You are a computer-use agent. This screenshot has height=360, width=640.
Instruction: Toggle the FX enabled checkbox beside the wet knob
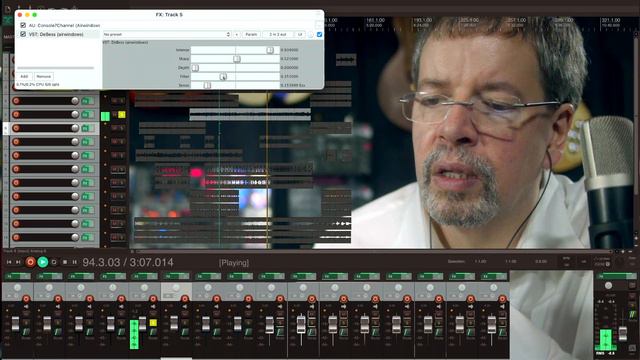(319, 35)
